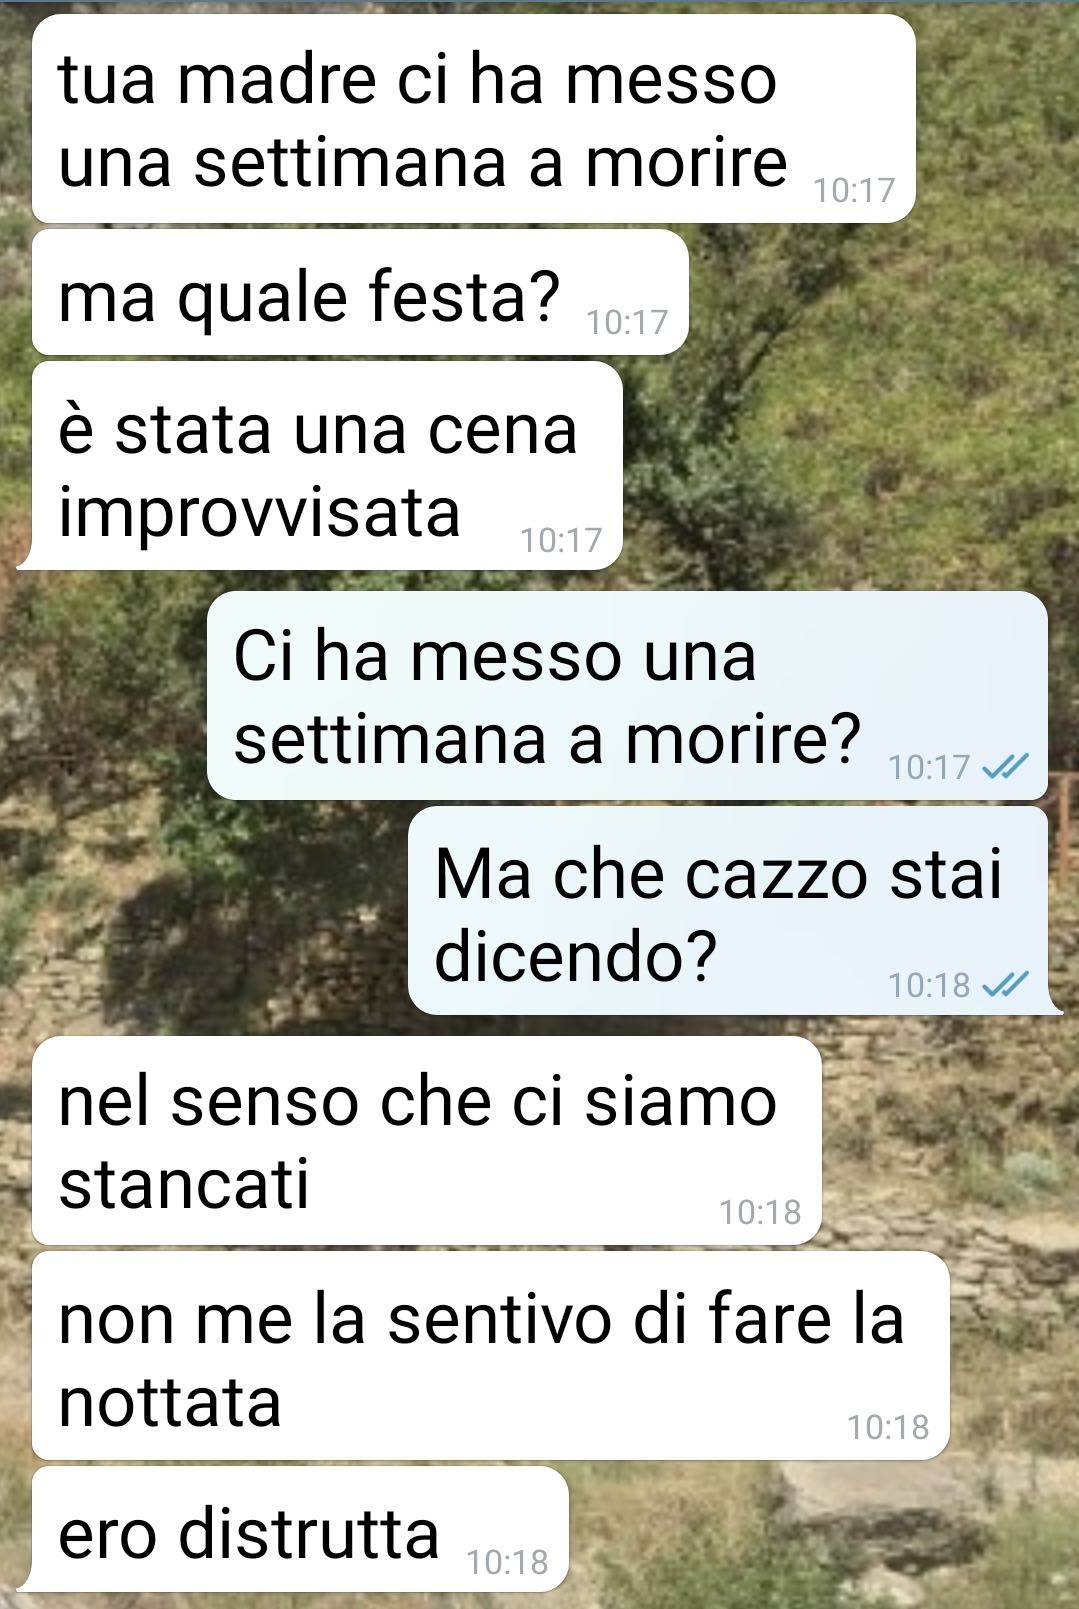Click the 10:17 timestamp under 'improvvisata'
Screen dimensions: 1079x1609
click(561, 540)
